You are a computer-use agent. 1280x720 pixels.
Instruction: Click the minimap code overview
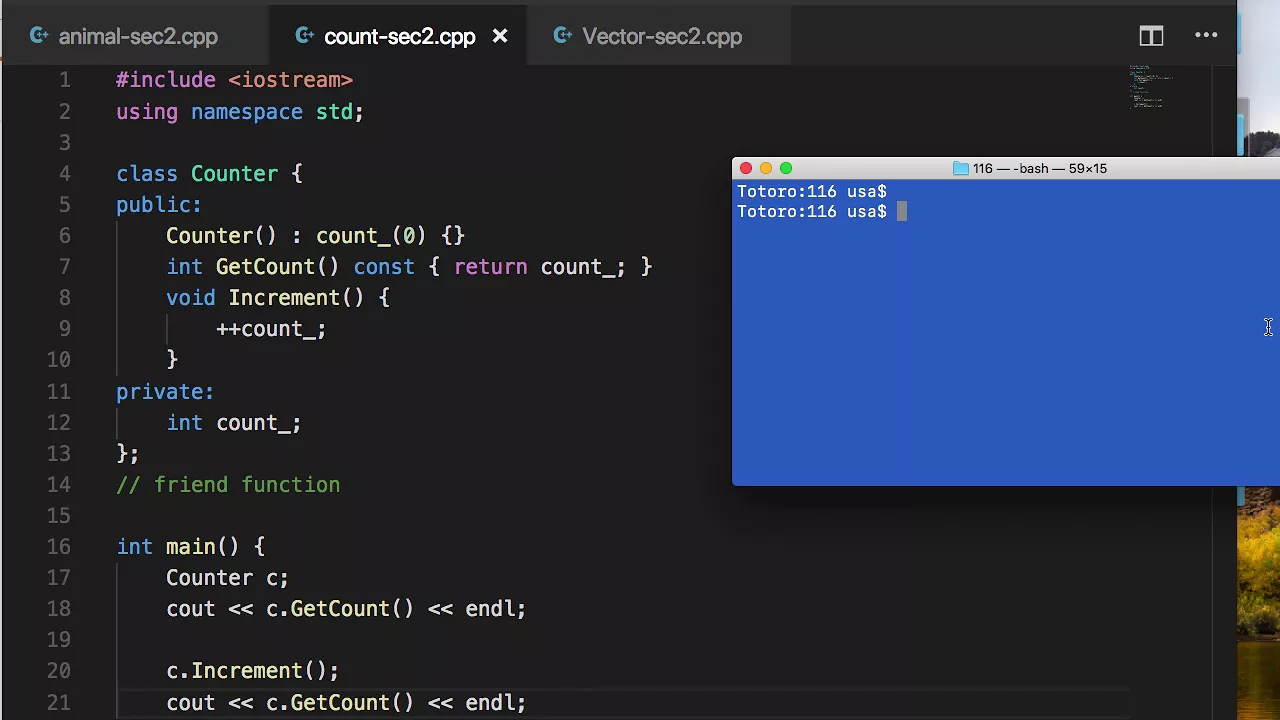(1150, 87)
